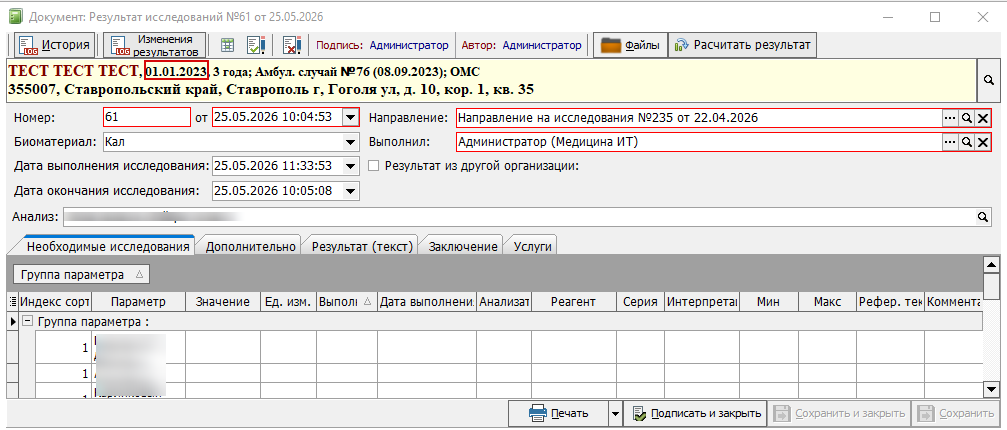
Task: Click the patient search magnifier icon
Action: point(989,80)
